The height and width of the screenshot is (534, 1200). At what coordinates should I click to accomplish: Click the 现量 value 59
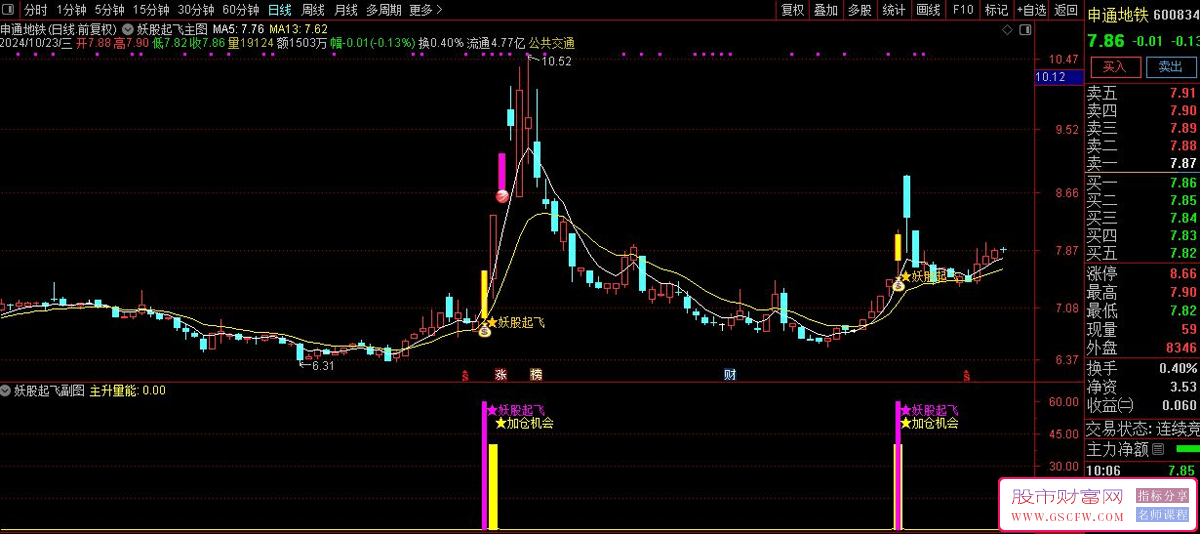click(x=1189, y=329)
